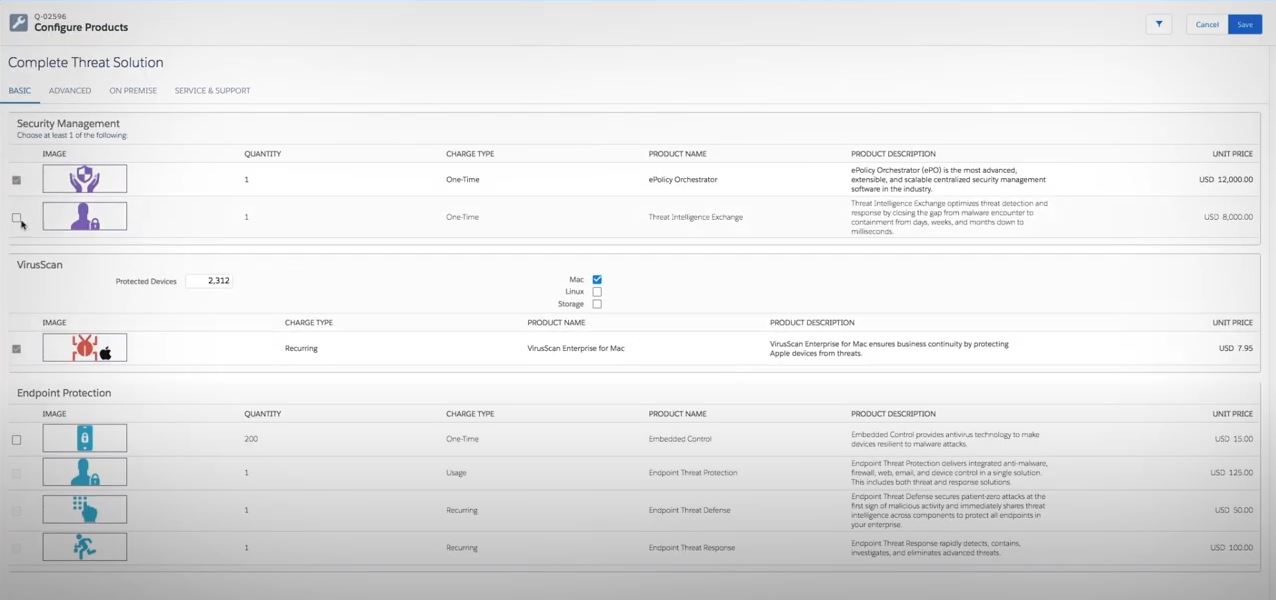Click the ePolicy Orchestrator shield image
This screenshot has height=600, width=1276.
[85, 179]
